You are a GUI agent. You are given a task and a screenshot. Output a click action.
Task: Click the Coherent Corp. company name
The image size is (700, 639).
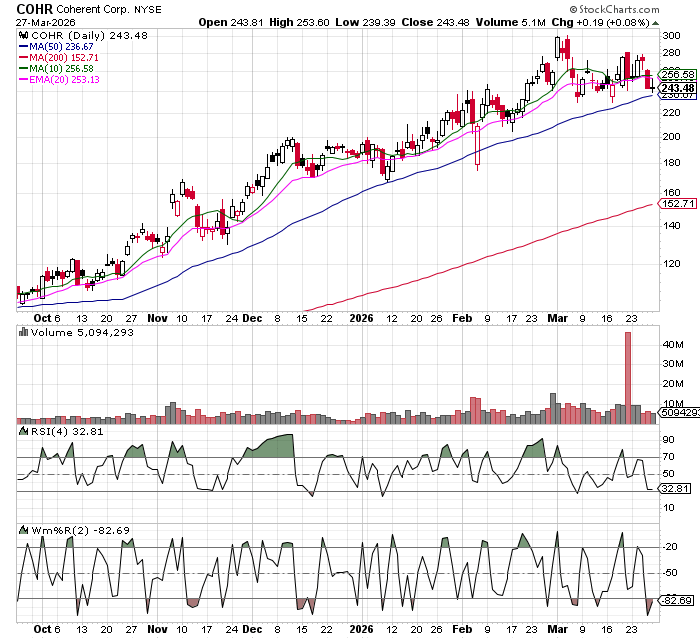[94, 9]
